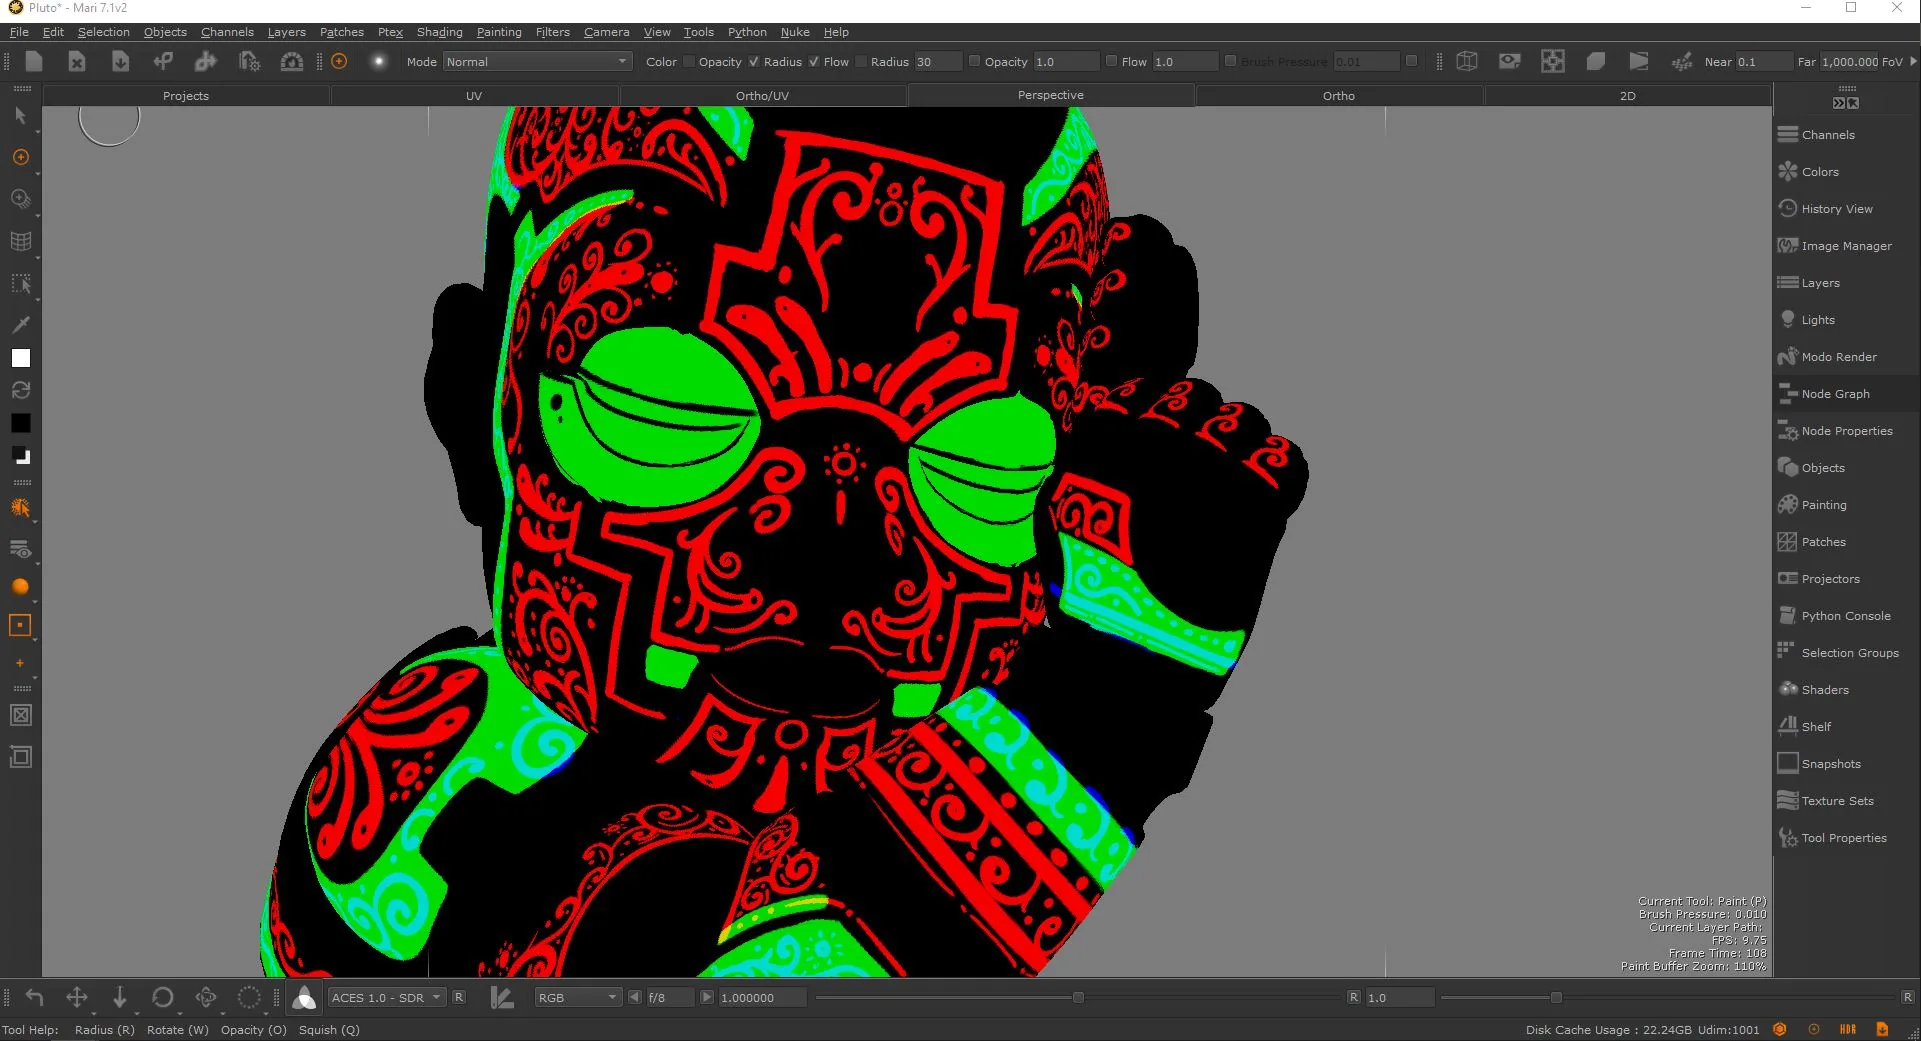Expand the ACES 1.0 - SDR colorspace dropdown
This screenshot has height=1041, width=1921.
click(x=386, y=998)
